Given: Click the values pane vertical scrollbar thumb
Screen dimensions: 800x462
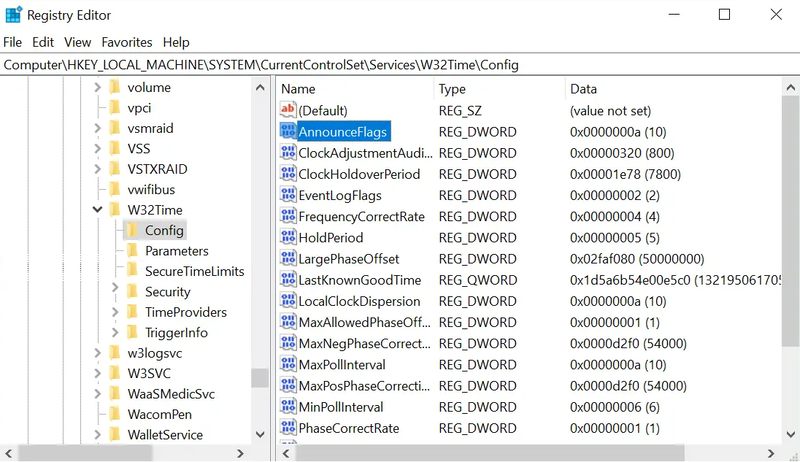Looking at the screenshot, I should pyautogui.click(x=790, y=221).
